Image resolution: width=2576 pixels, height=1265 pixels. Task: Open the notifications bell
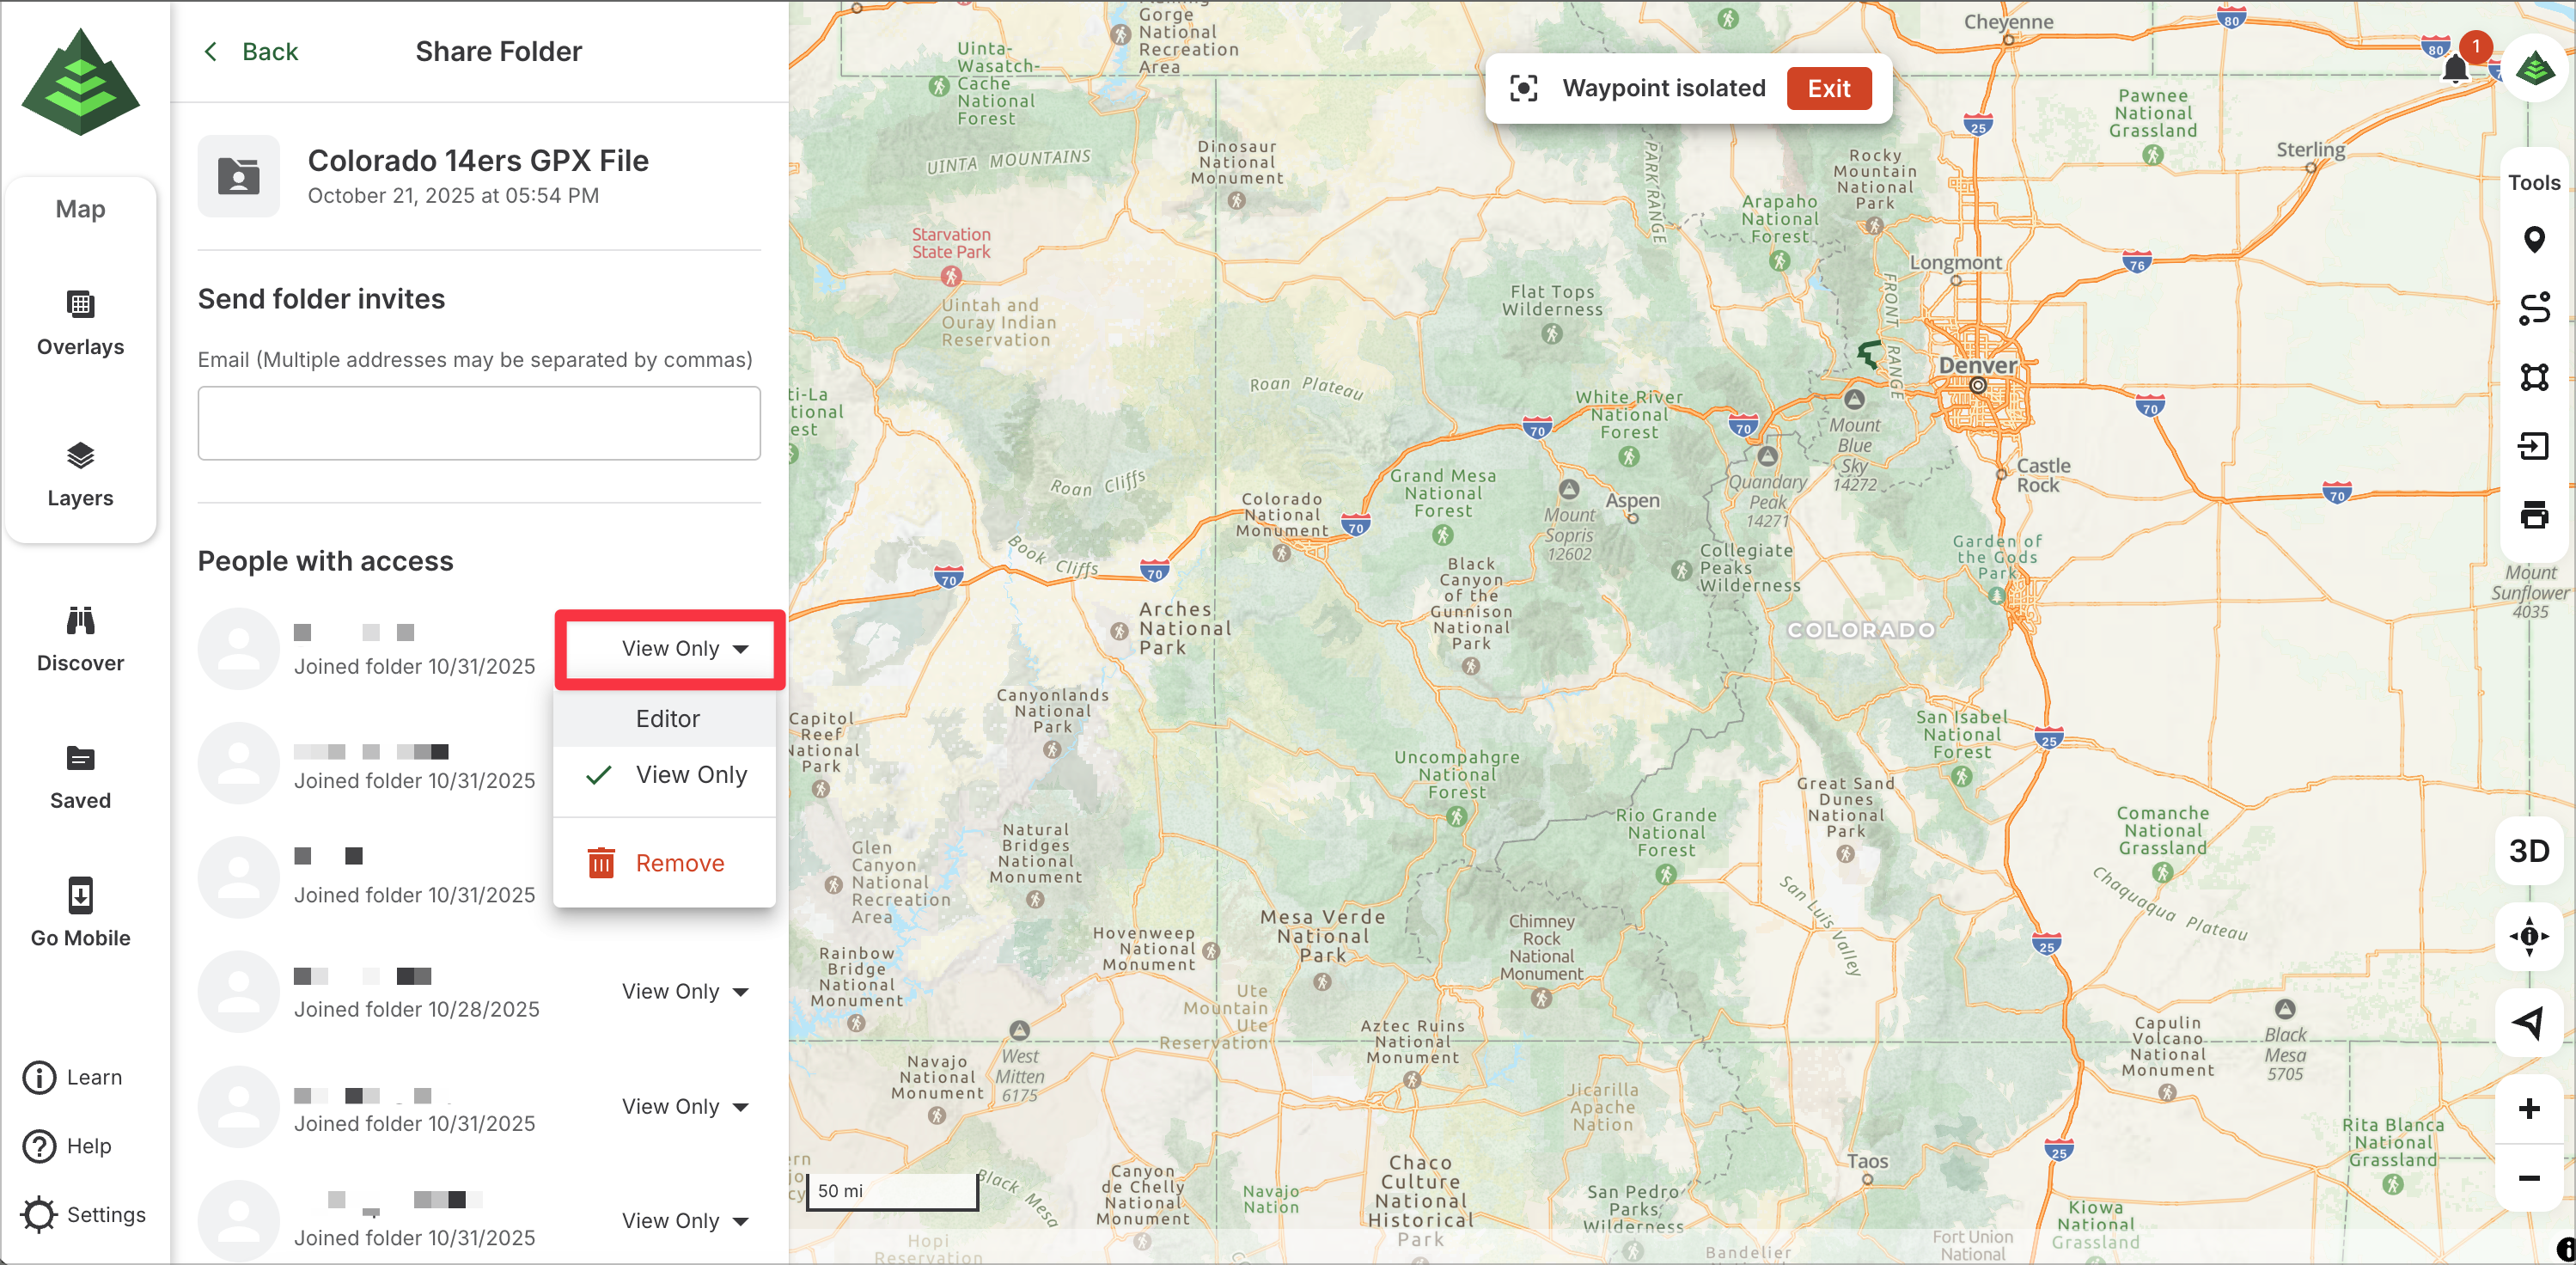(x=2454, y=70)
